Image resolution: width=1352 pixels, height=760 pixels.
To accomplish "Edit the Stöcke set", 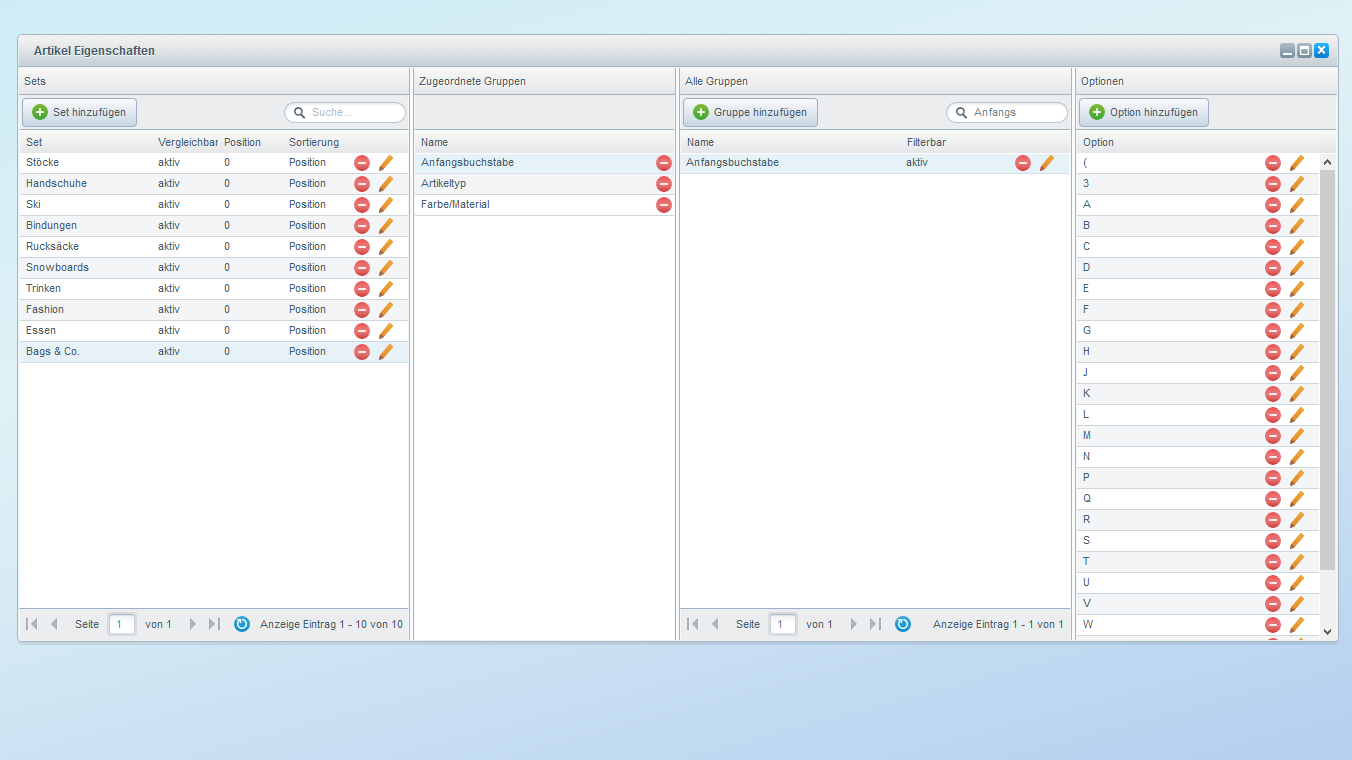I will (386, 162).
